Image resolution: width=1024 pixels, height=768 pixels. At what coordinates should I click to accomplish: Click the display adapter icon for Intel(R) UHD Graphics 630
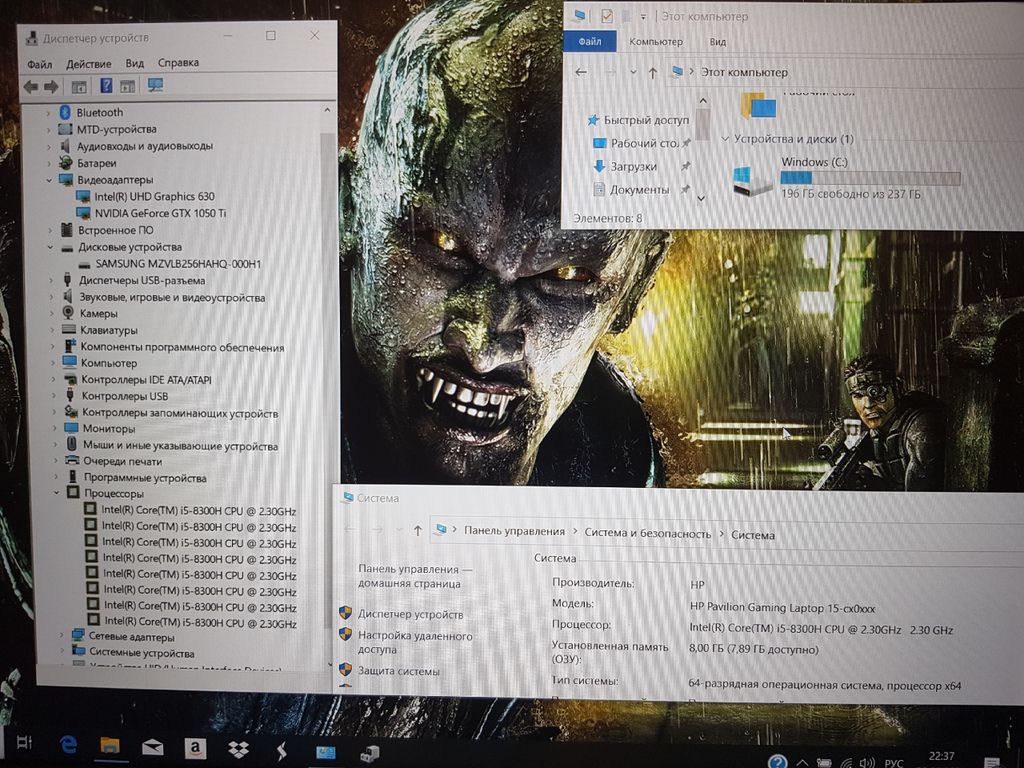coord(82,197)
